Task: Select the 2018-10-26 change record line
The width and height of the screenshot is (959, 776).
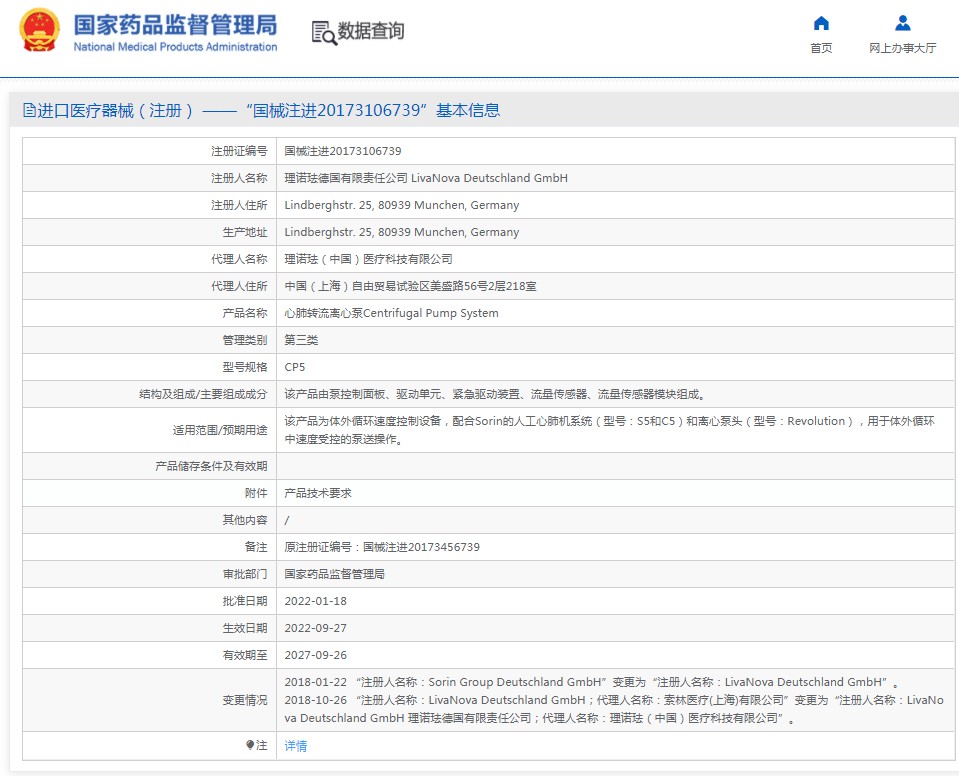Action: pyautogui.click(x=614, y=709)
